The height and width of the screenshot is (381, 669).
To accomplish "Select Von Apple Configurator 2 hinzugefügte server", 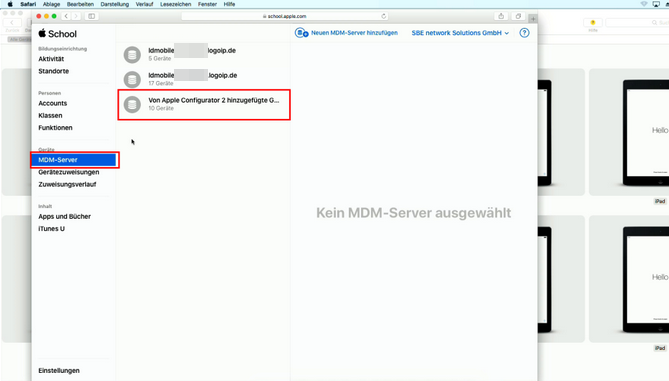I will click(x=204, y=104).
